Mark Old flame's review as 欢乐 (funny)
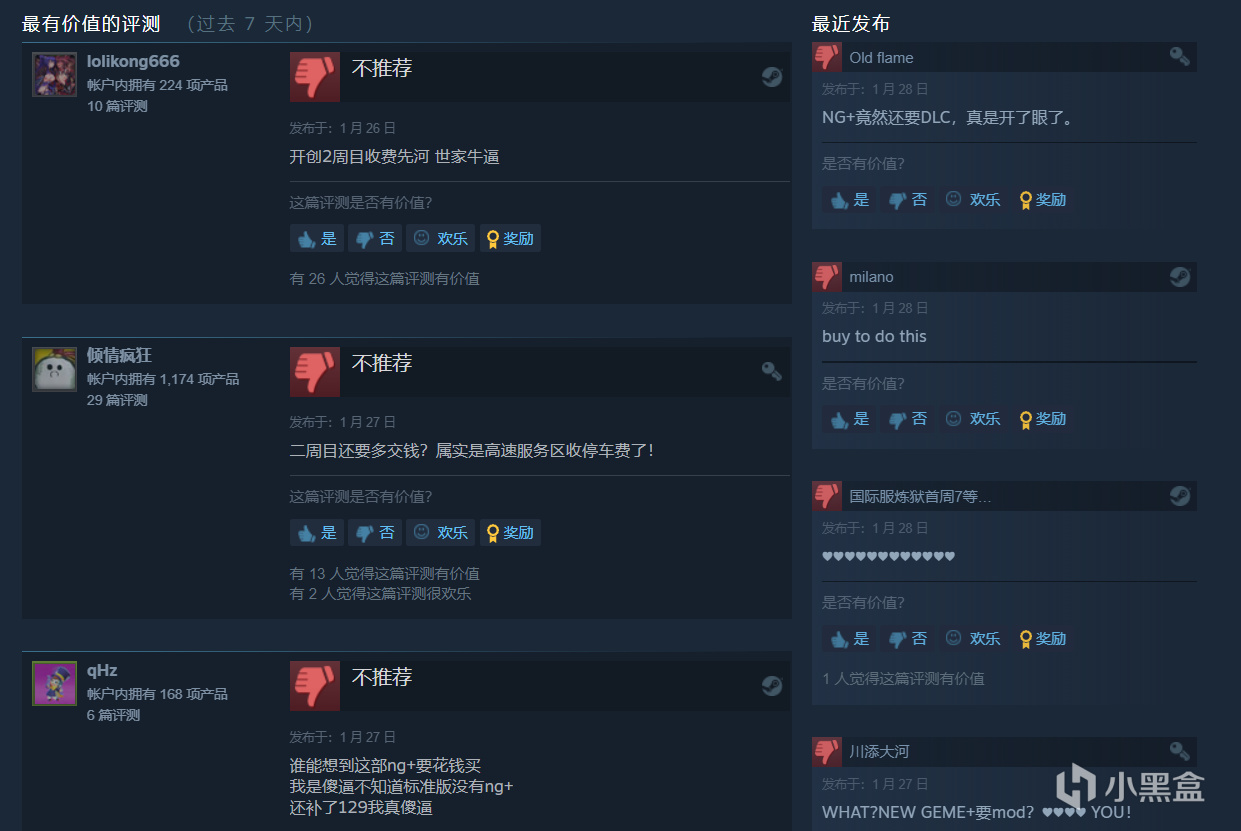This screenshot has height=831, width=1241. 973,199
